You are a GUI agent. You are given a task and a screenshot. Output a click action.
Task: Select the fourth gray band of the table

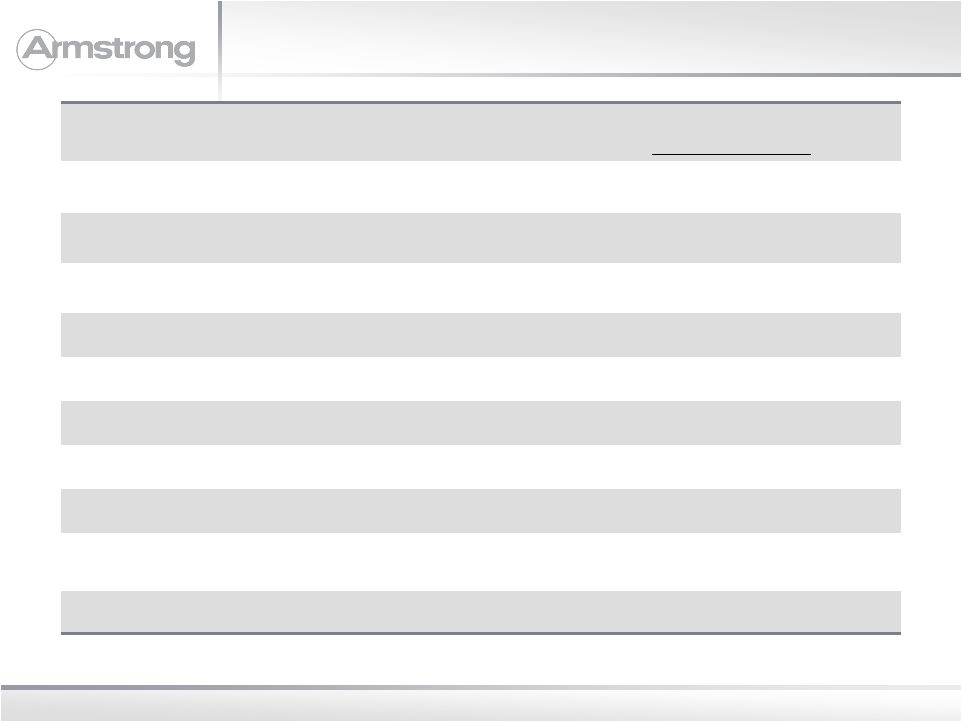pyautogui.click(x=480, y=423)
